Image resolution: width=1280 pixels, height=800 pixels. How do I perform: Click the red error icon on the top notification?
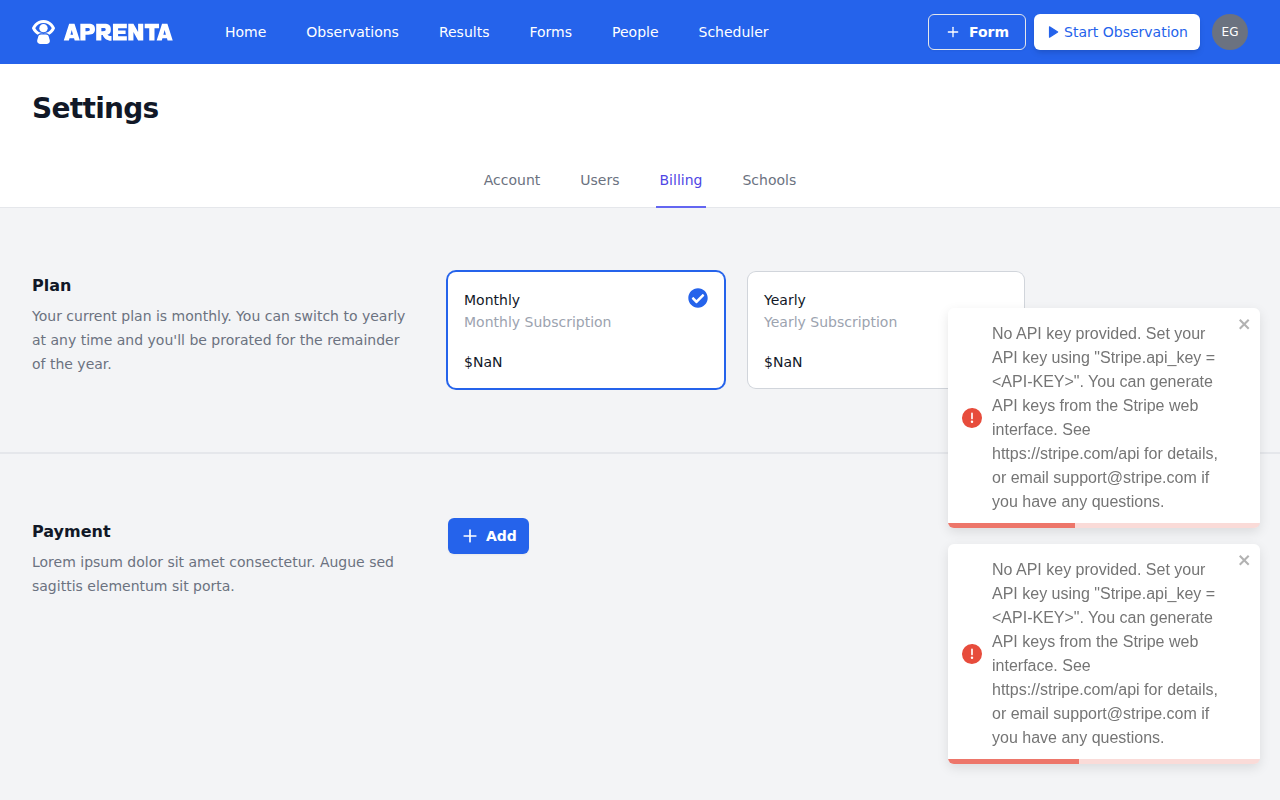tap(971, 417)
